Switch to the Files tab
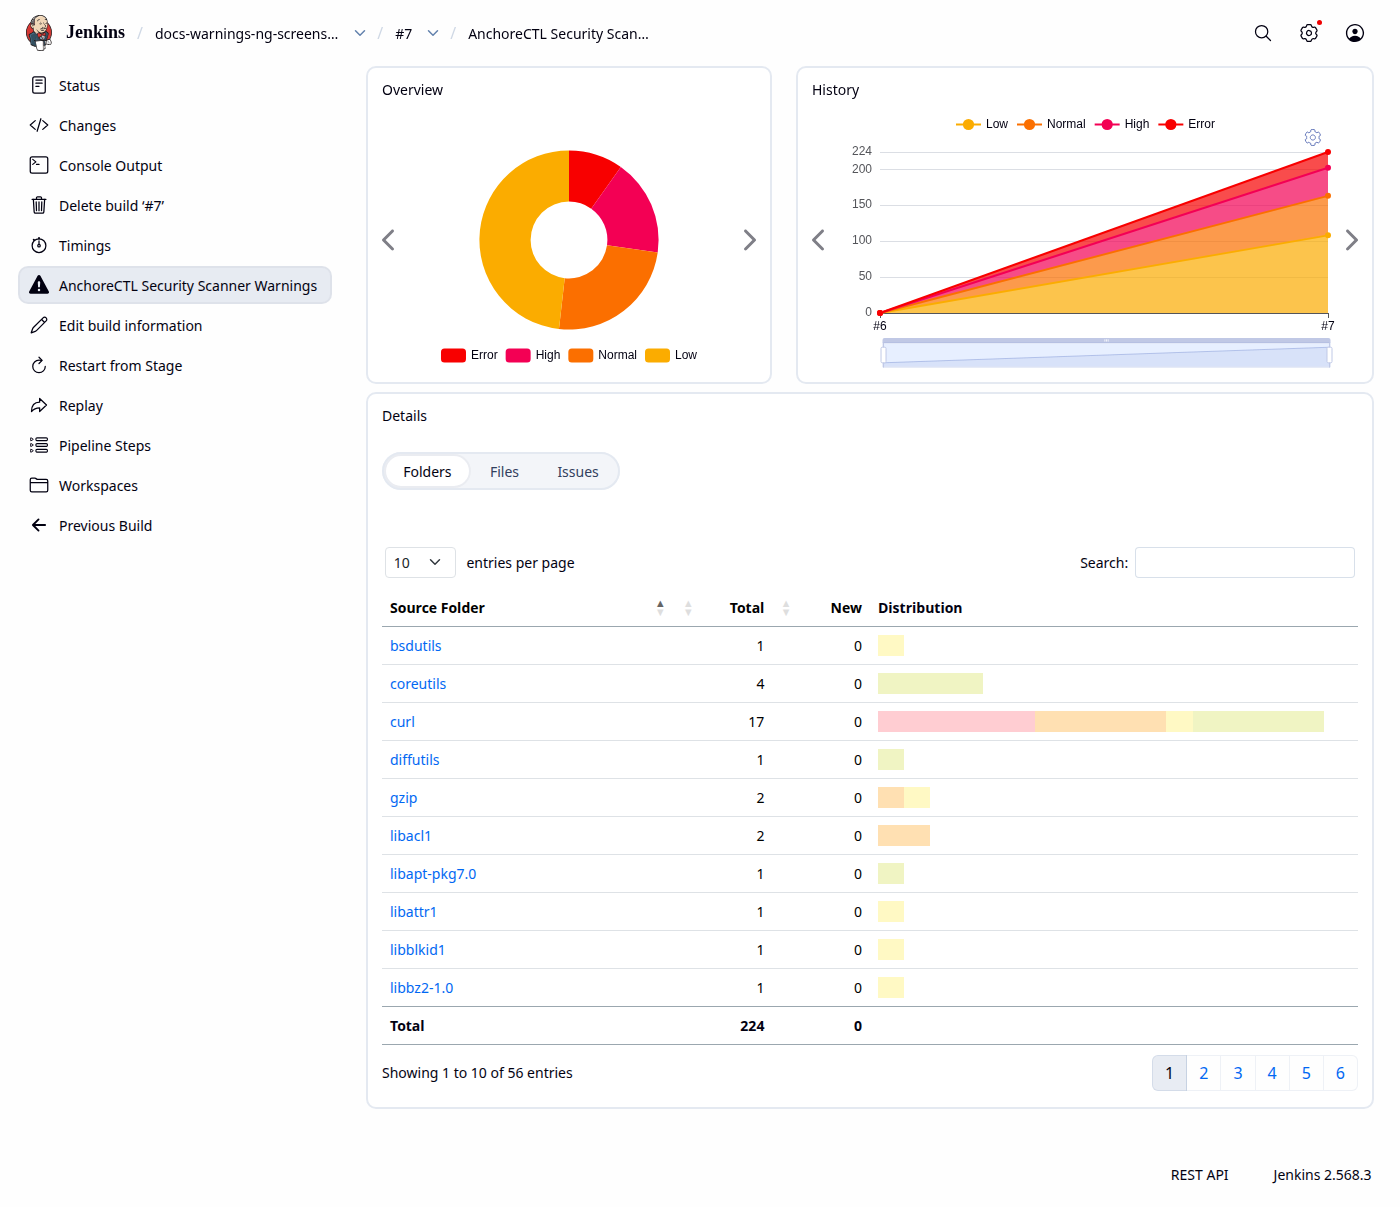This screenshot has width=1400, height=1207. click(x=504, y=471)
